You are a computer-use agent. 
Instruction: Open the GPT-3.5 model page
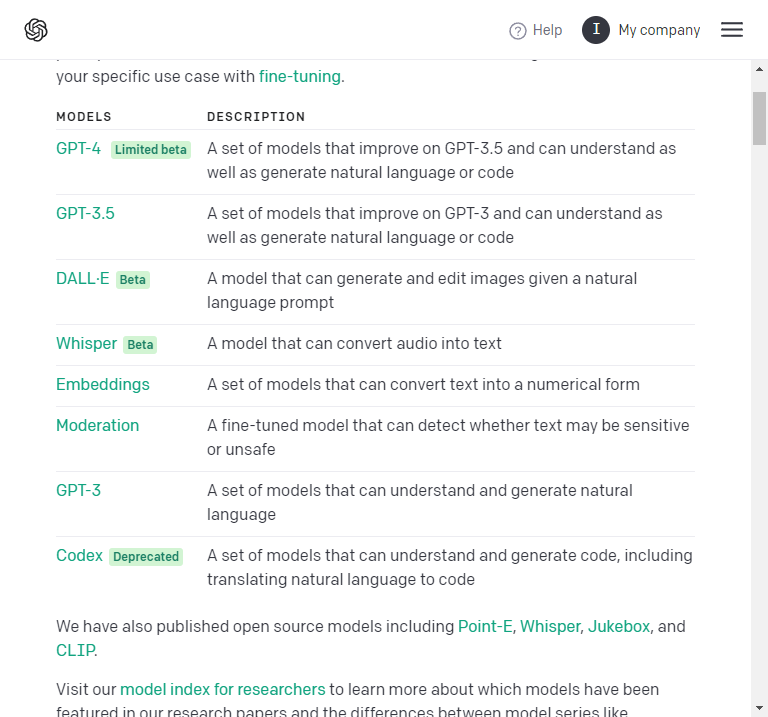tap(85, 213)
